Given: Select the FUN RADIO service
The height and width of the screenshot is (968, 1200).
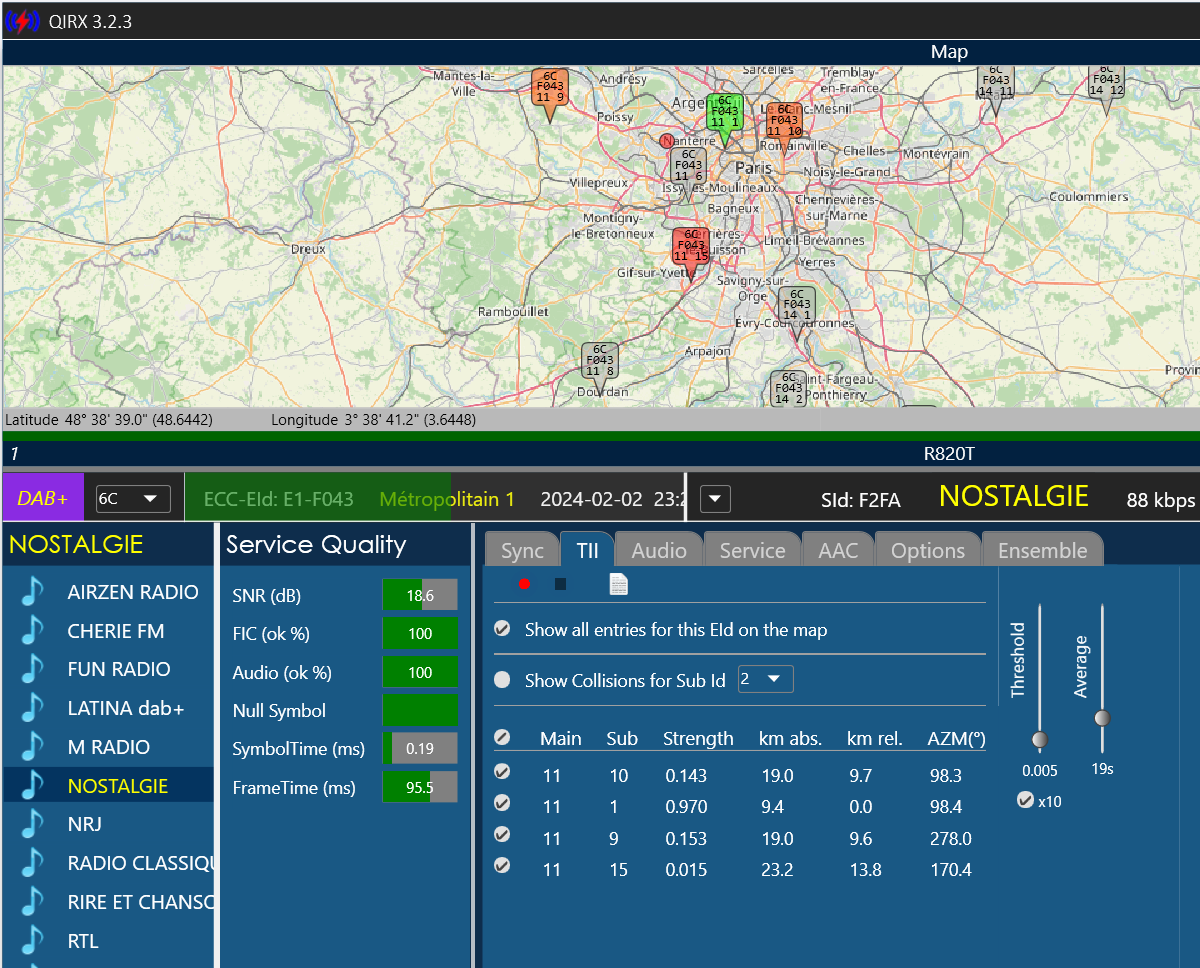Looking at the screenshot, I should click(x=119, y=669).
